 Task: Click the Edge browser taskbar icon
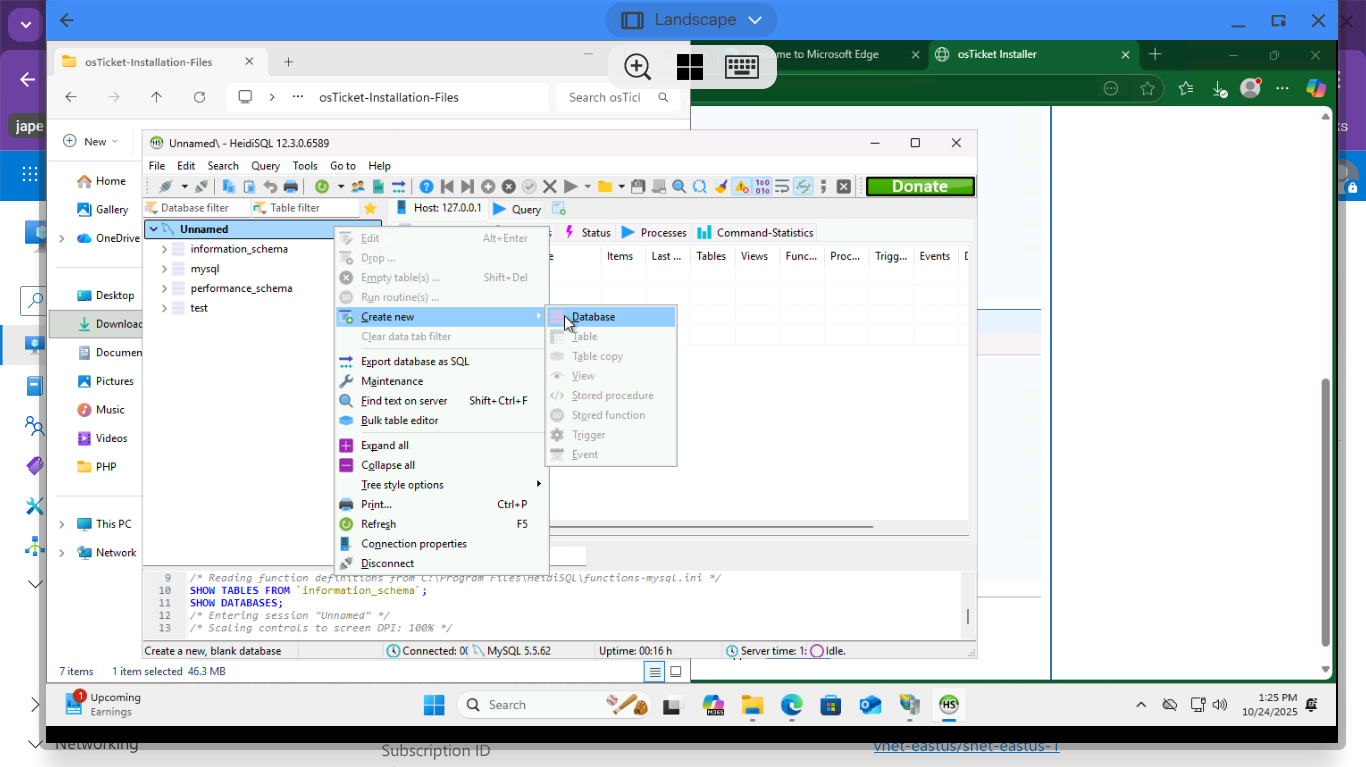pyautogui.click(x=791, y=705)
